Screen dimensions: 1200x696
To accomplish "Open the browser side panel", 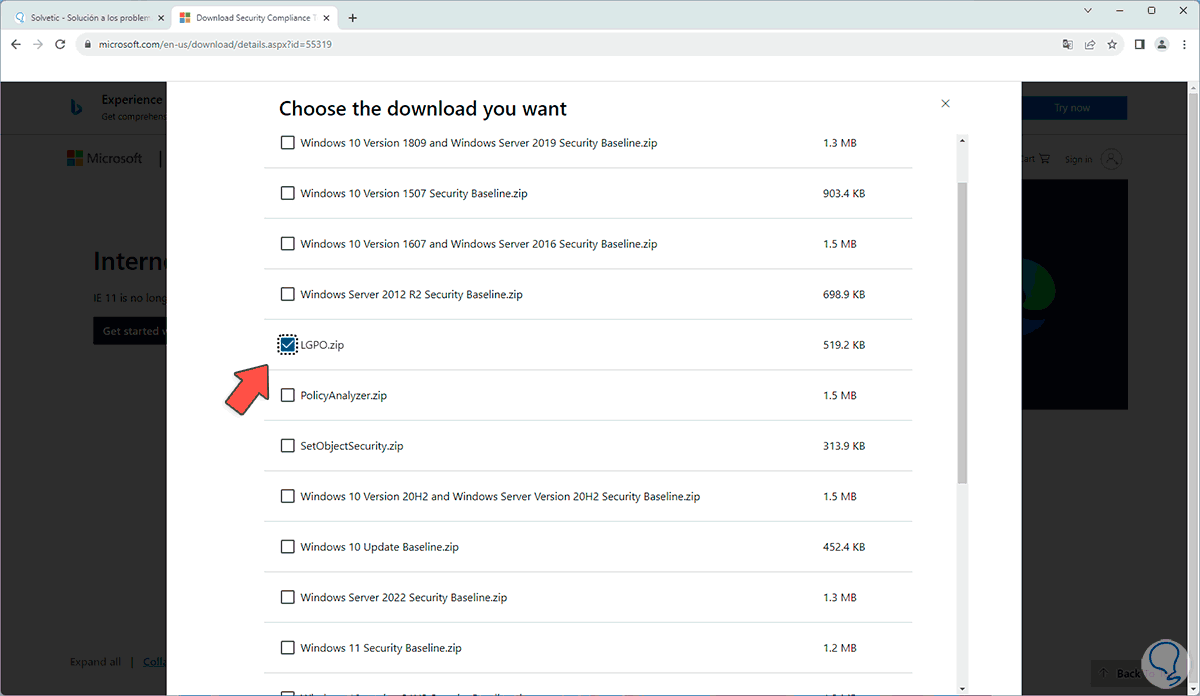I will 1139,45.
